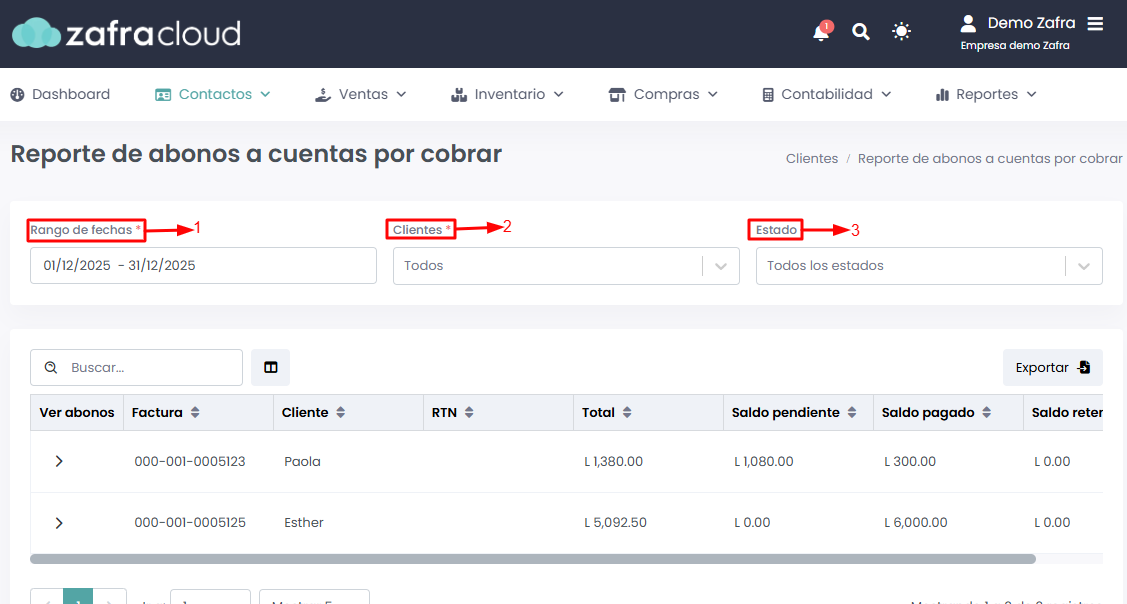Sort by Saldo pendiente column
The height and width of the screenshot is (604, 1127).
852,413
